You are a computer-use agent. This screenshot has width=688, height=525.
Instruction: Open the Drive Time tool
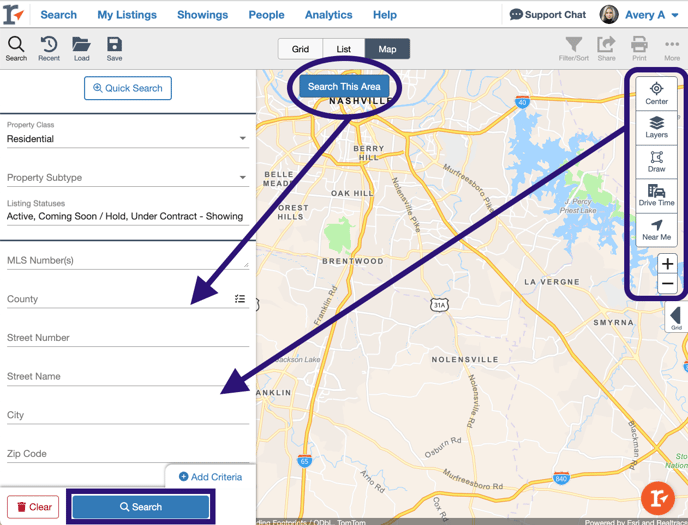[x=656, y=195]
